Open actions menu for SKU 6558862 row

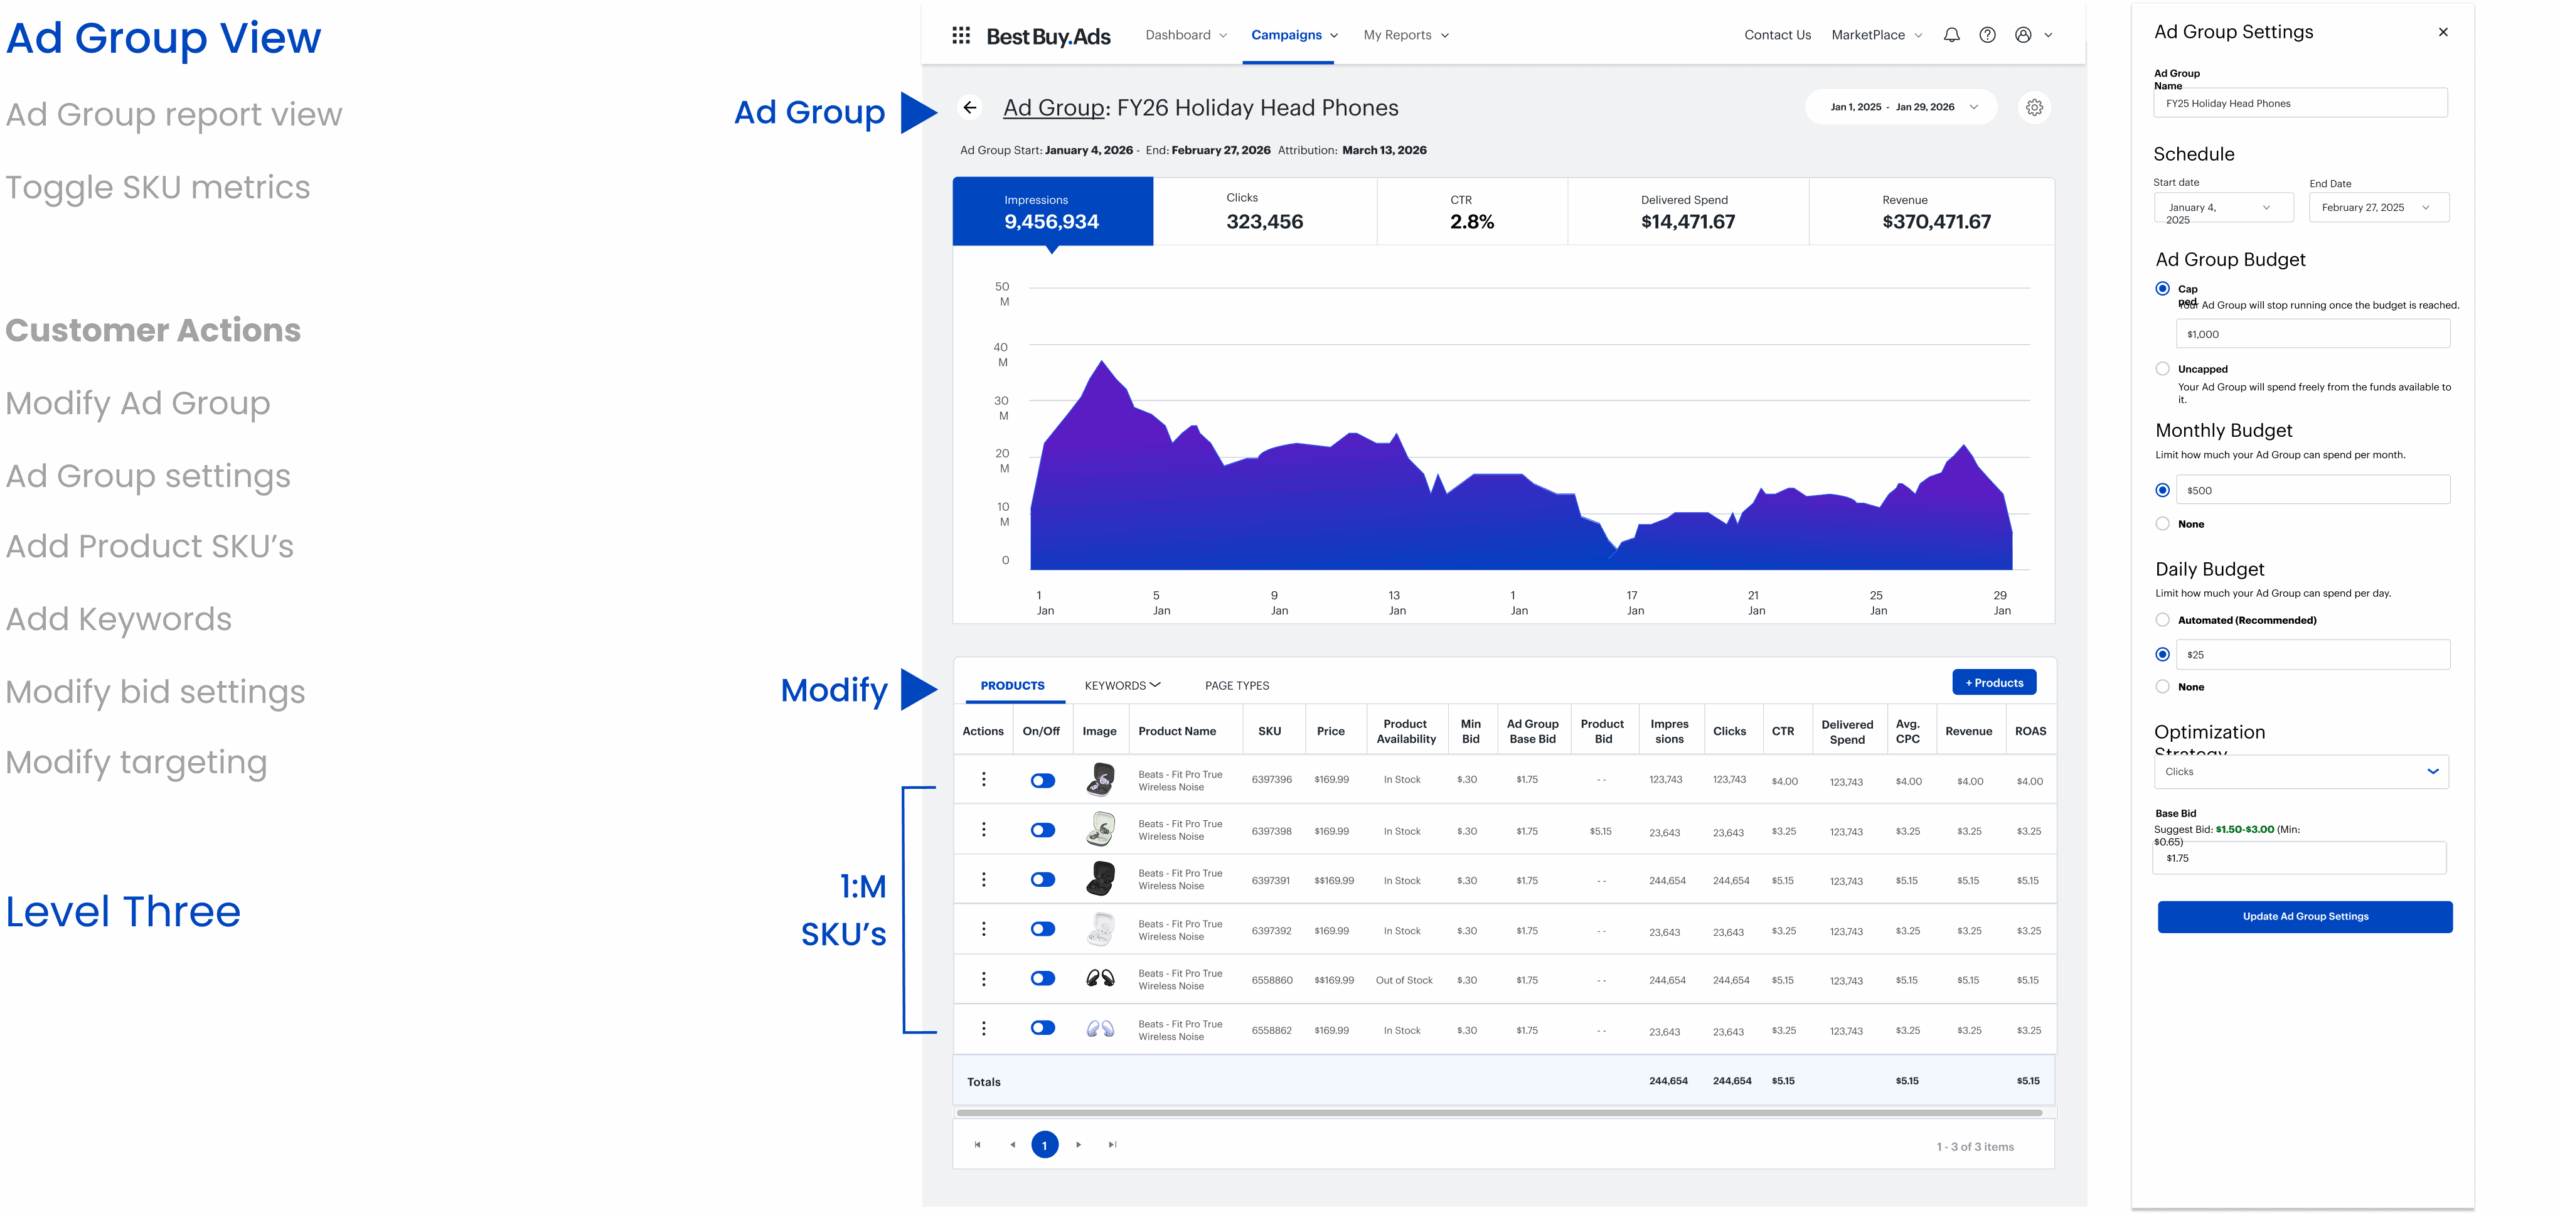click(983, 1028)
